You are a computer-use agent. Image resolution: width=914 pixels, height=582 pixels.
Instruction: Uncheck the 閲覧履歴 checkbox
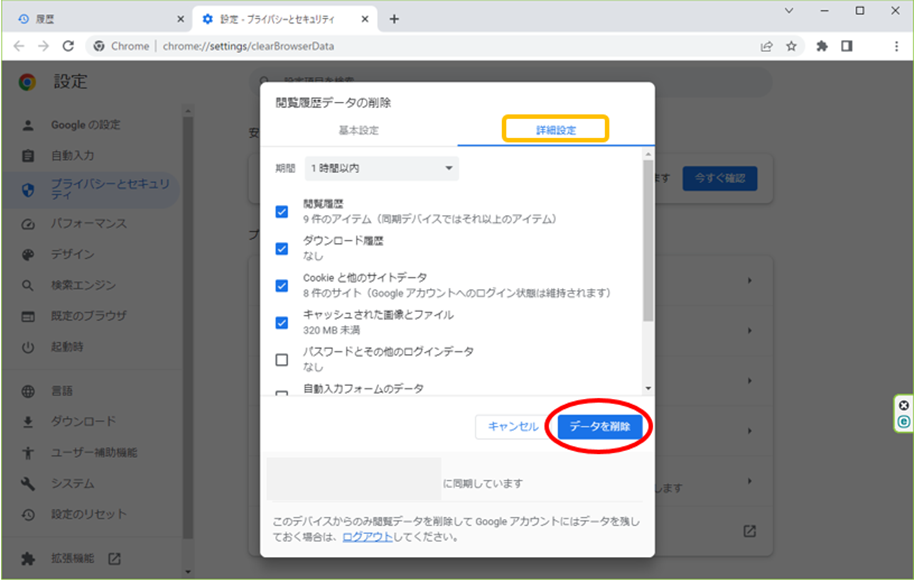click(282, 212)
